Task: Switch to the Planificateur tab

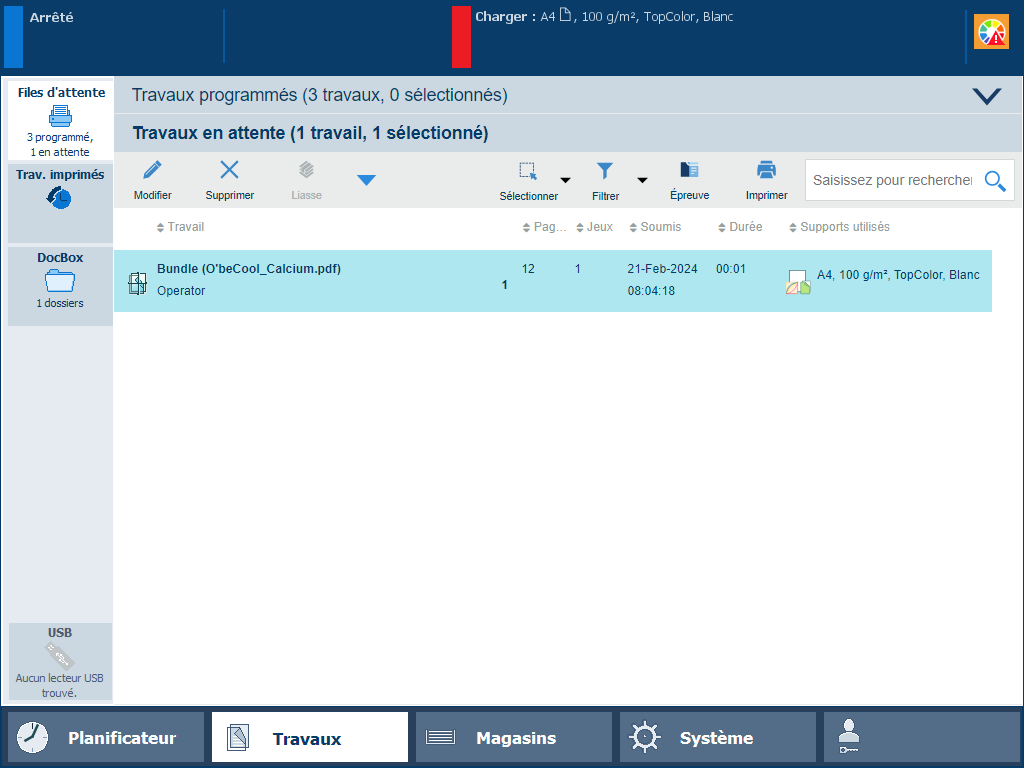Action: [106, 738]
